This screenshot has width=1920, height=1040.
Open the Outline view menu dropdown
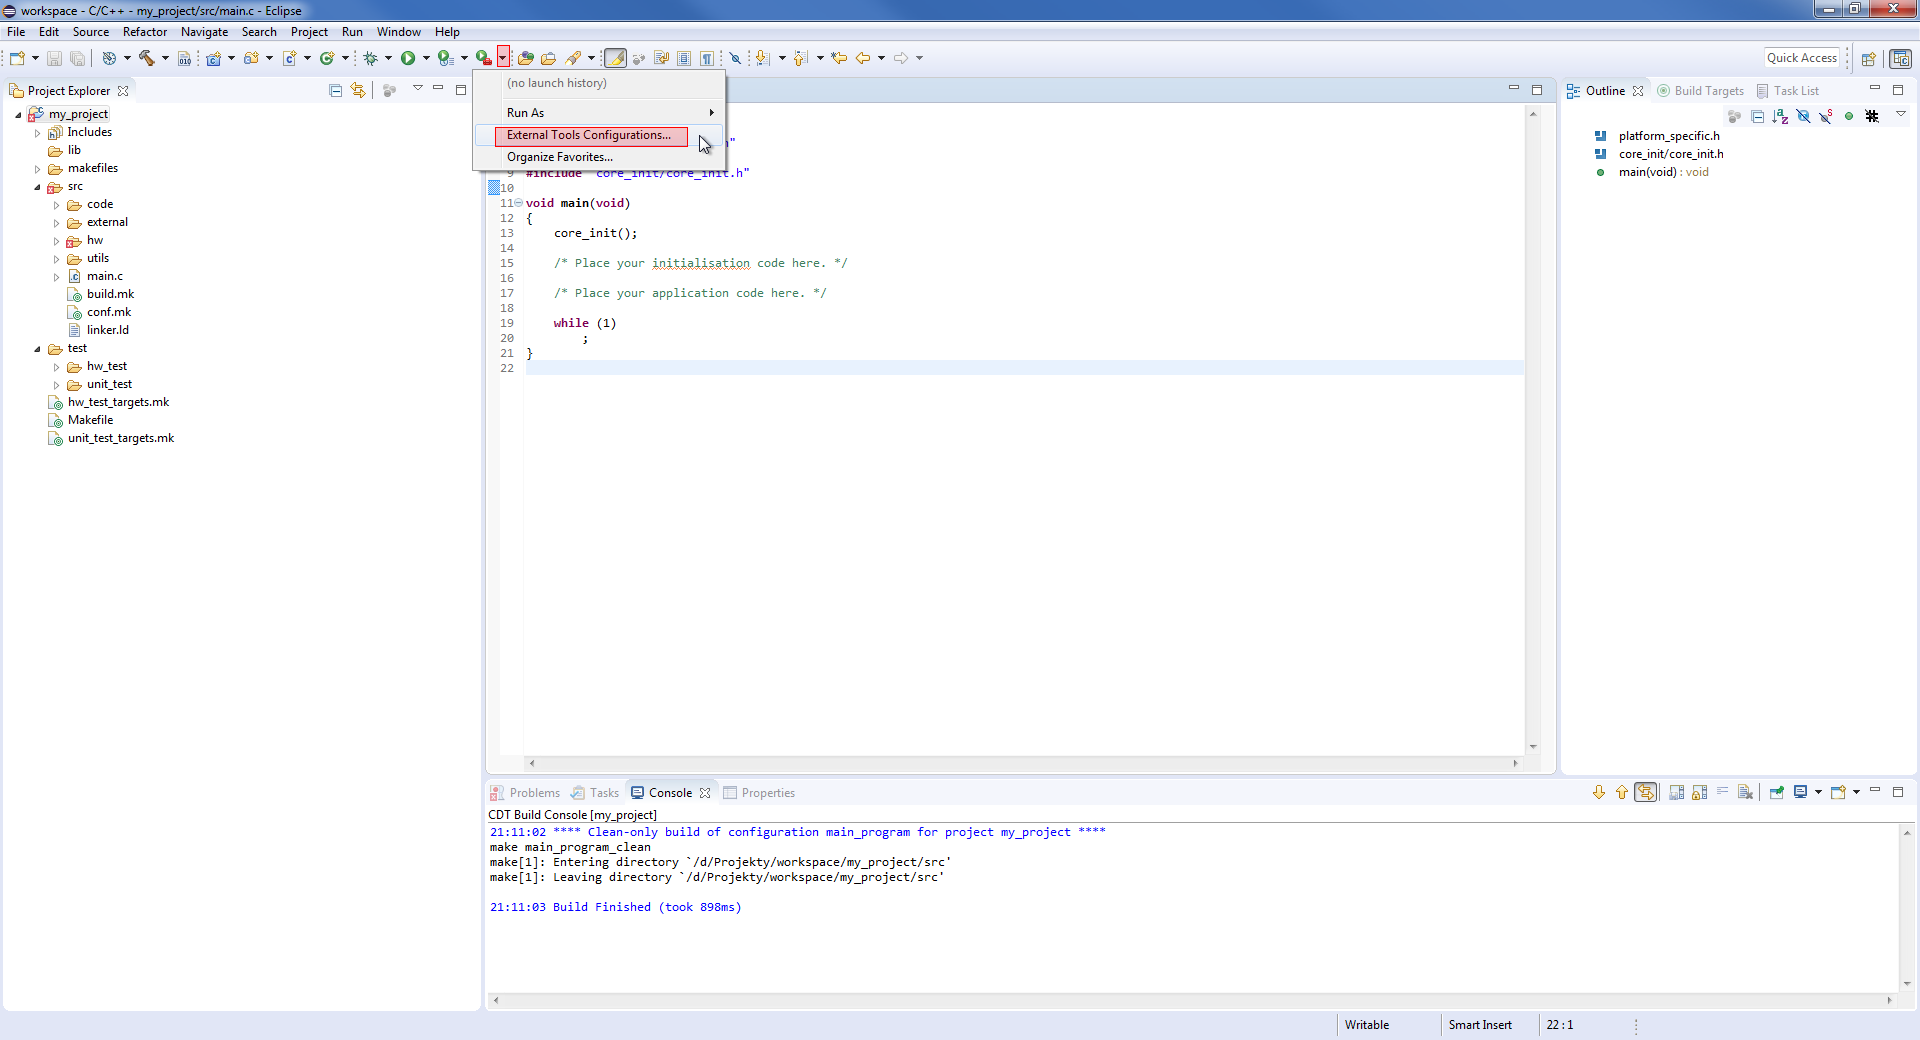(x=1900, y=115)
